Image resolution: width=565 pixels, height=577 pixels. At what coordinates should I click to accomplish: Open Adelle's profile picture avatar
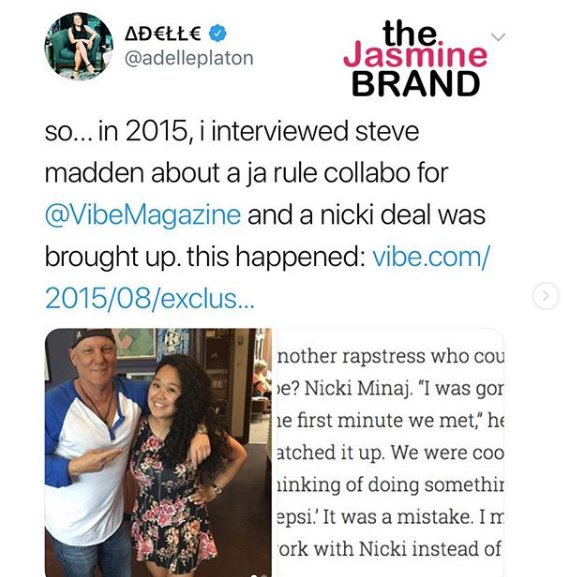(78, 46)
